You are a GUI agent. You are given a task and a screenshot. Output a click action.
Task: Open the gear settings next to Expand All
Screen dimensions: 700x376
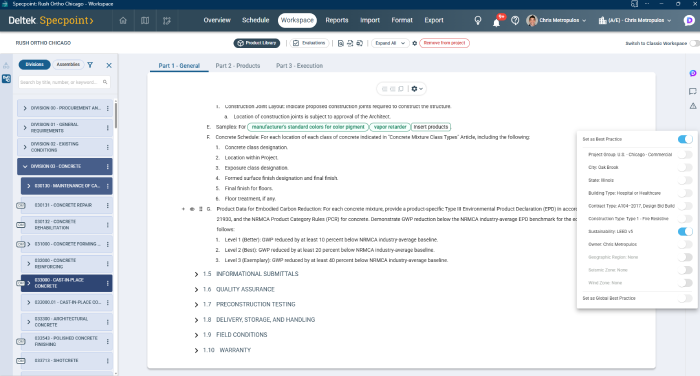414,43
